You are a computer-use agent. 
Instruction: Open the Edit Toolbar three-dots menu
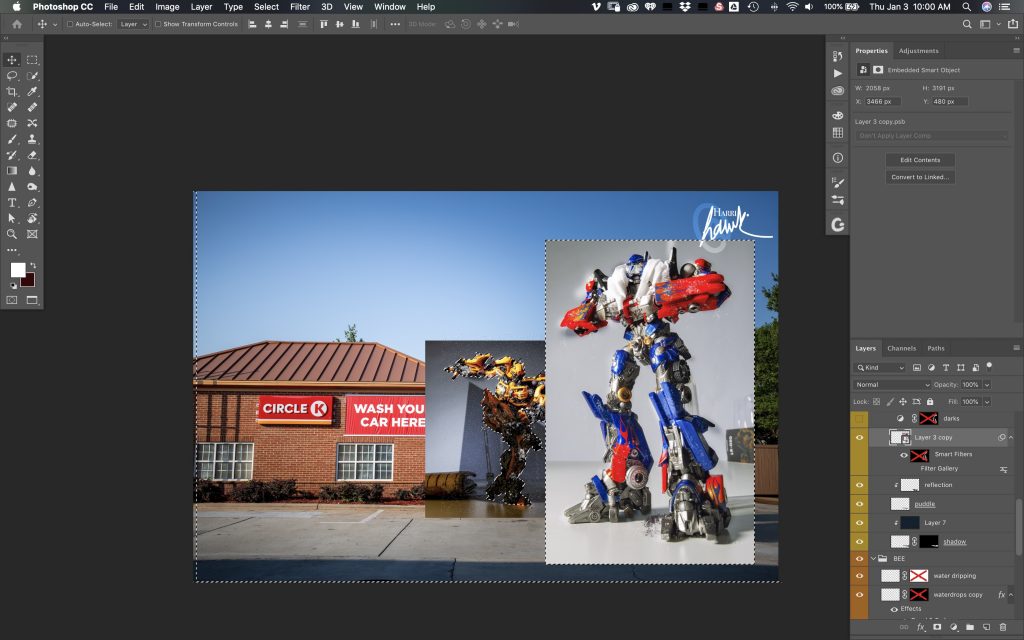pyautogui.click(x=12, y=249)
